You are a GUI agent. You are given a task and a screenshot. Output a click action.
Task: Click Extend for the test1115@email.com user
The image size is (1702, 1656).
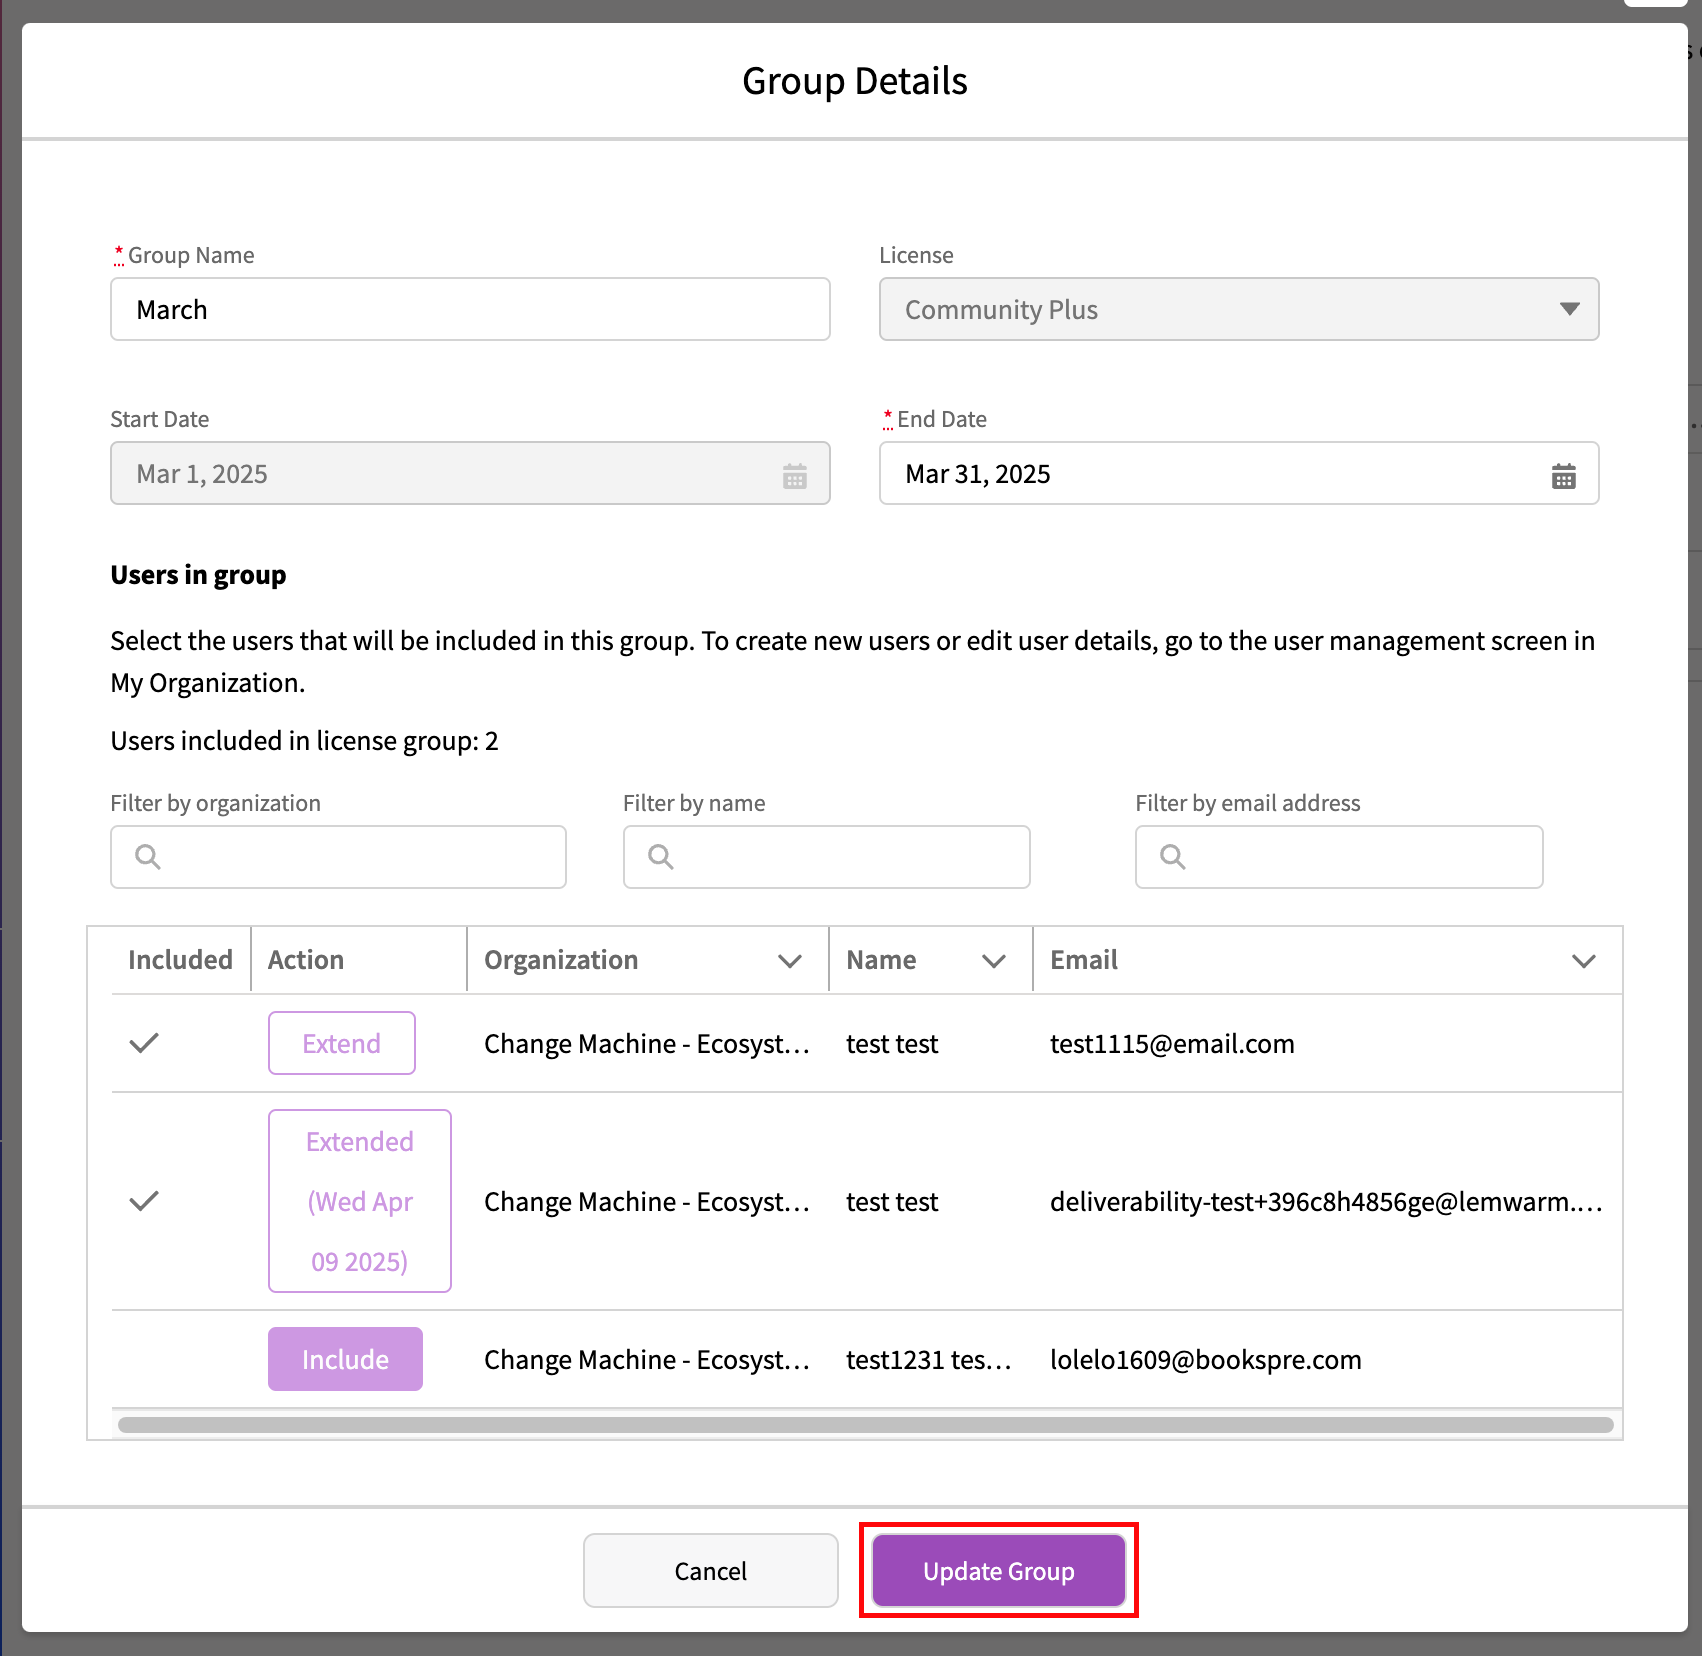[x=341, y=1043]
